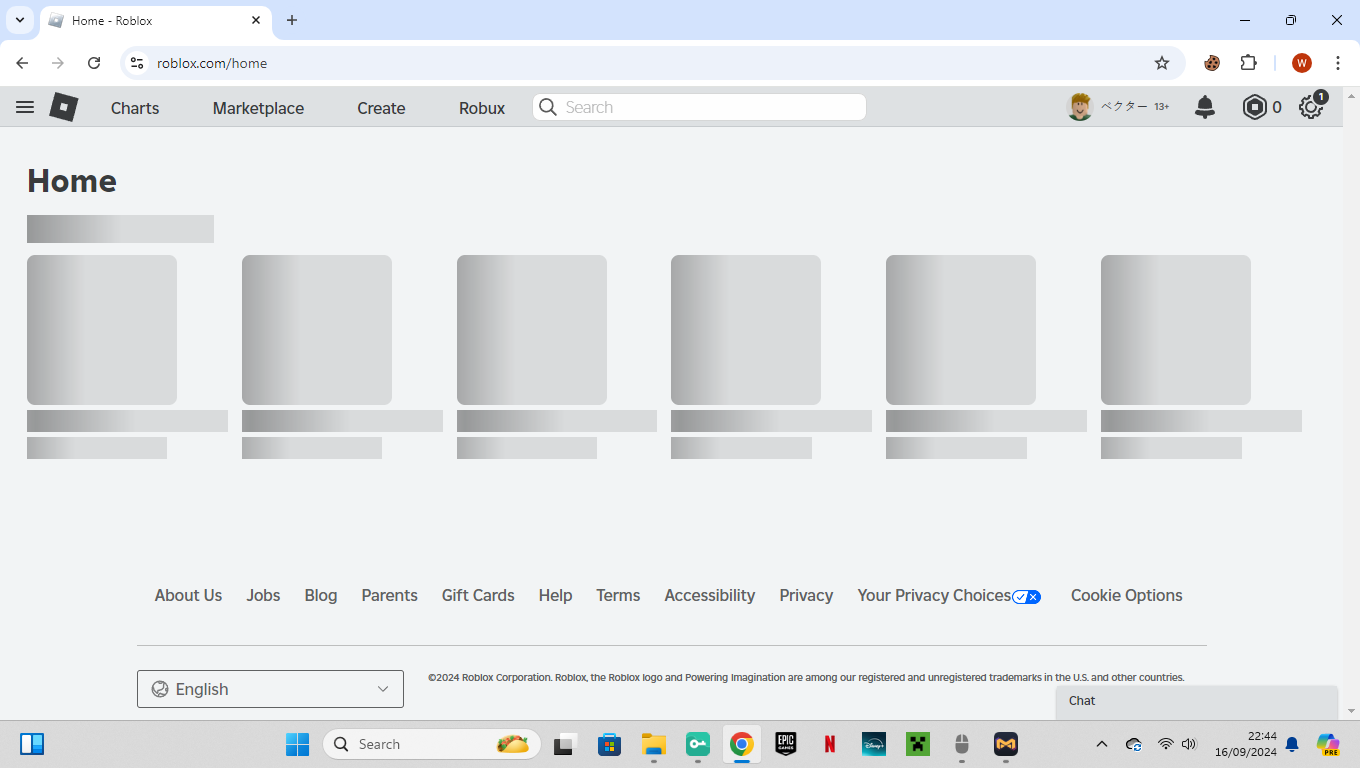Click the Roblox logo icon
This screenshot has height=768, width=1360.
(64, 107)
